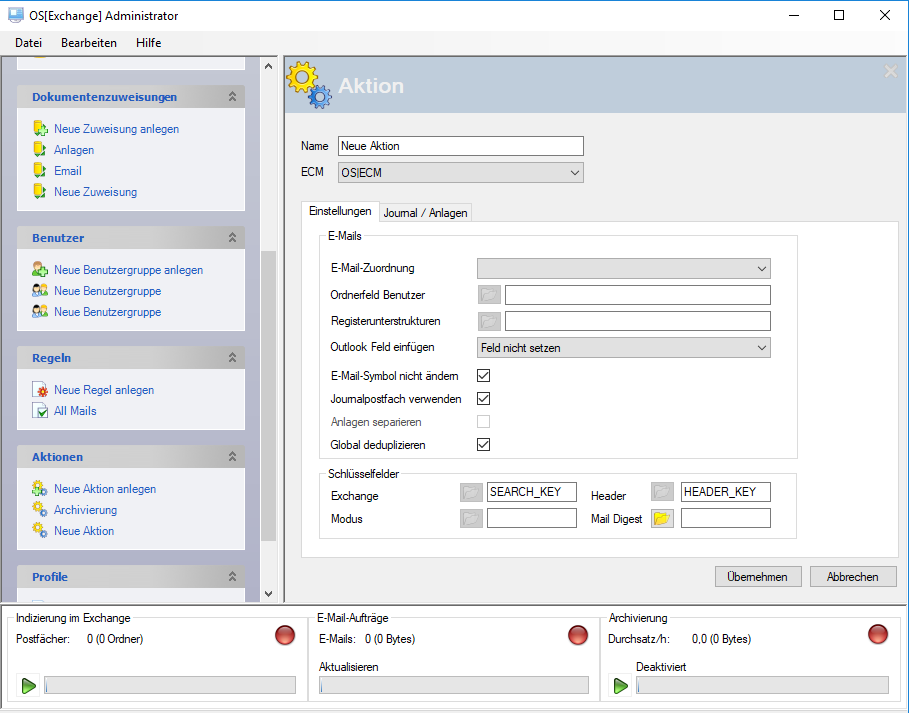Click the Neue Zuweisung anlegen icon

click(40, 129)
